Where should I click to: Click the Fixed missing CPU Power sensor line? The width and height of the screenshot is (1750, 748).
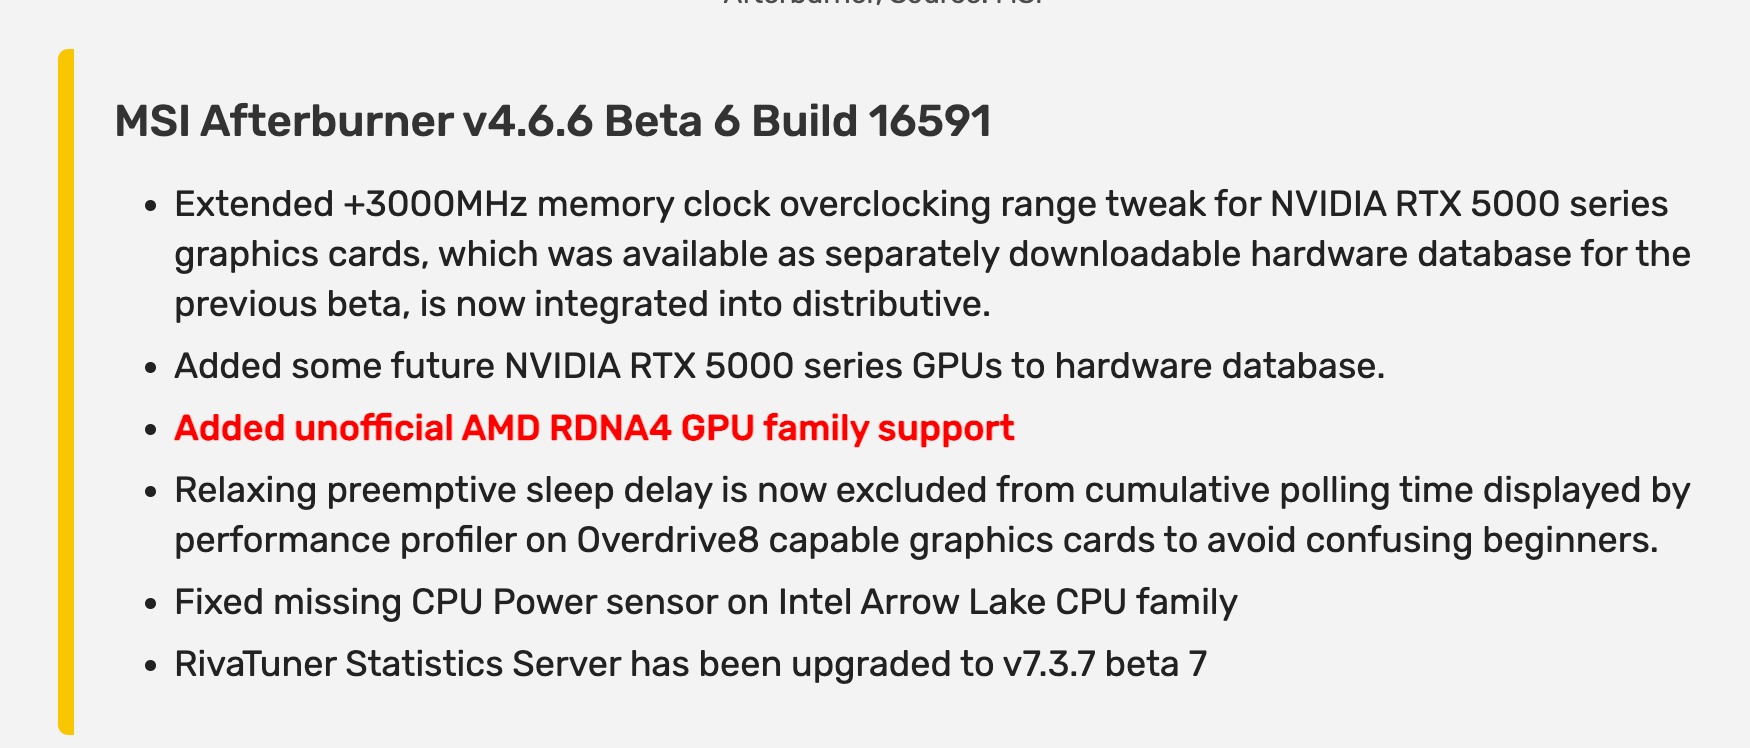click(706, 602)
